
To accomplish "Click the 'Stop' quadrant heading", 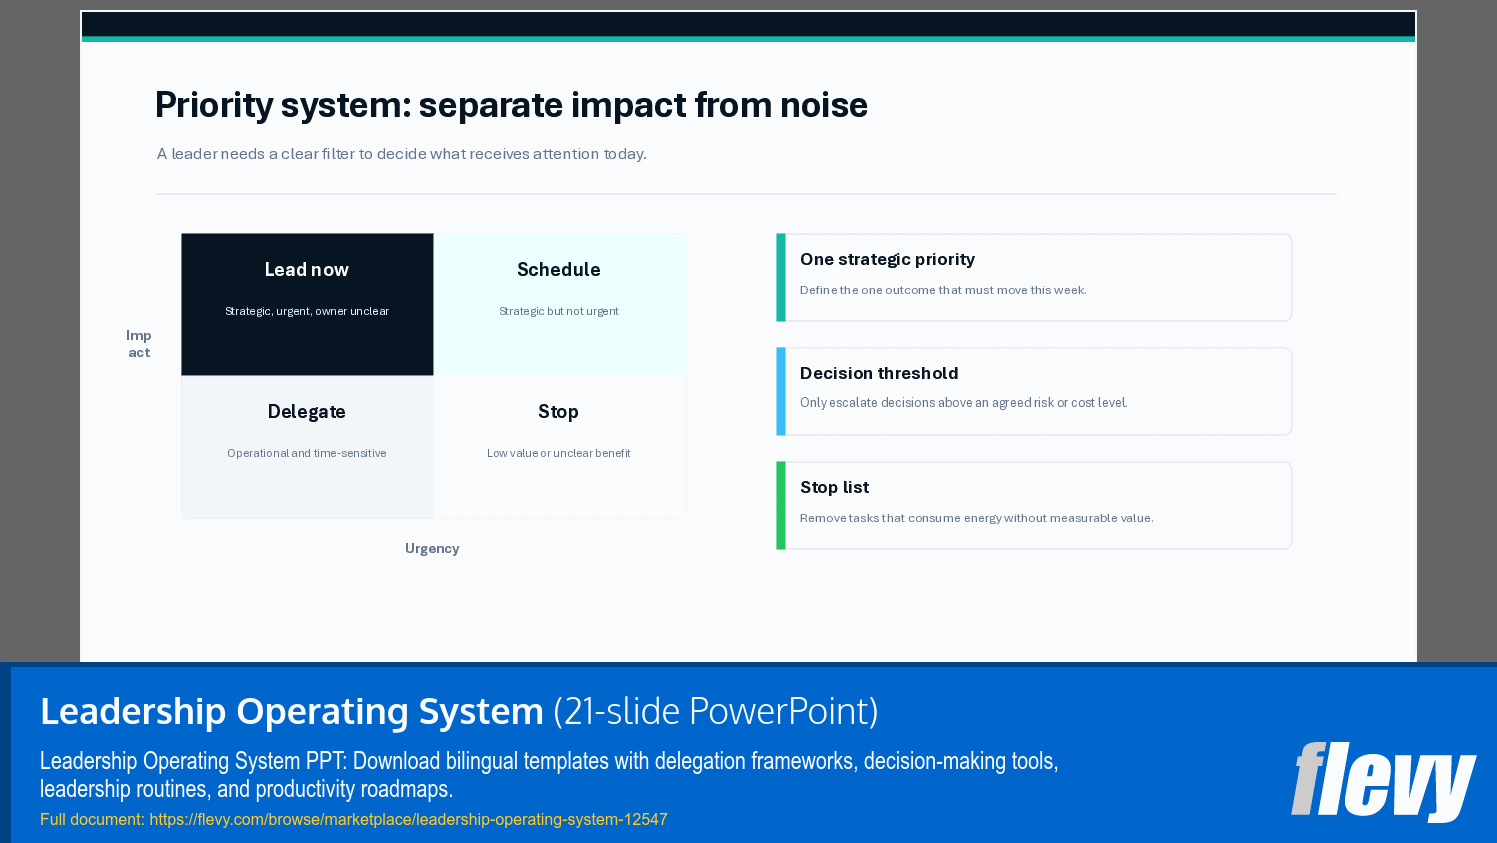I will 558,412.
